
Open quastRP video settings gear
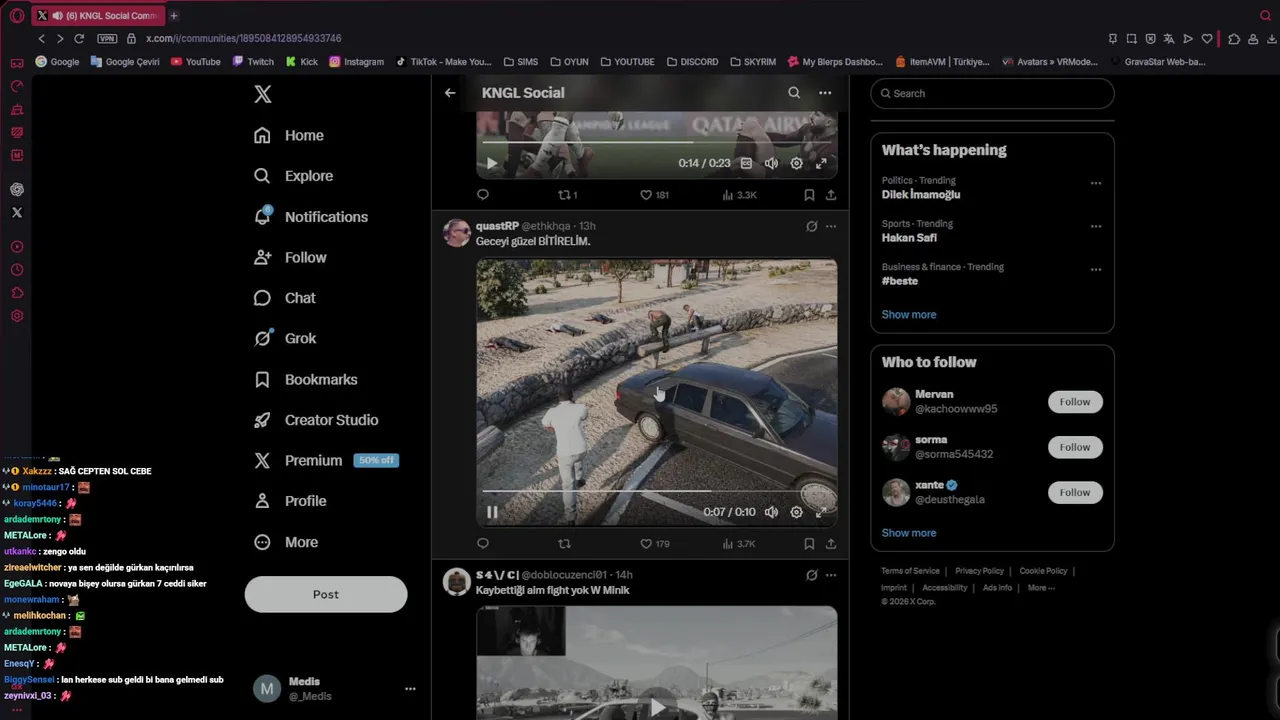(796, 512)
